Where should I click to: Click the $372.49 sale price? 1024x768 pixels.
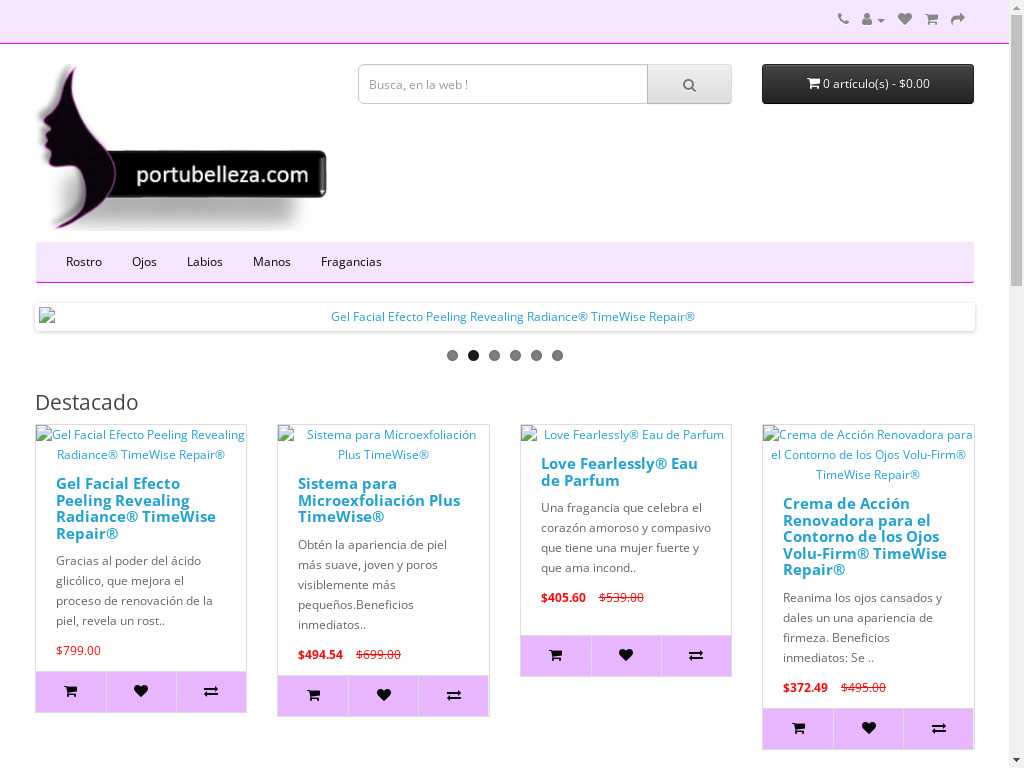[x=805, y=688]
